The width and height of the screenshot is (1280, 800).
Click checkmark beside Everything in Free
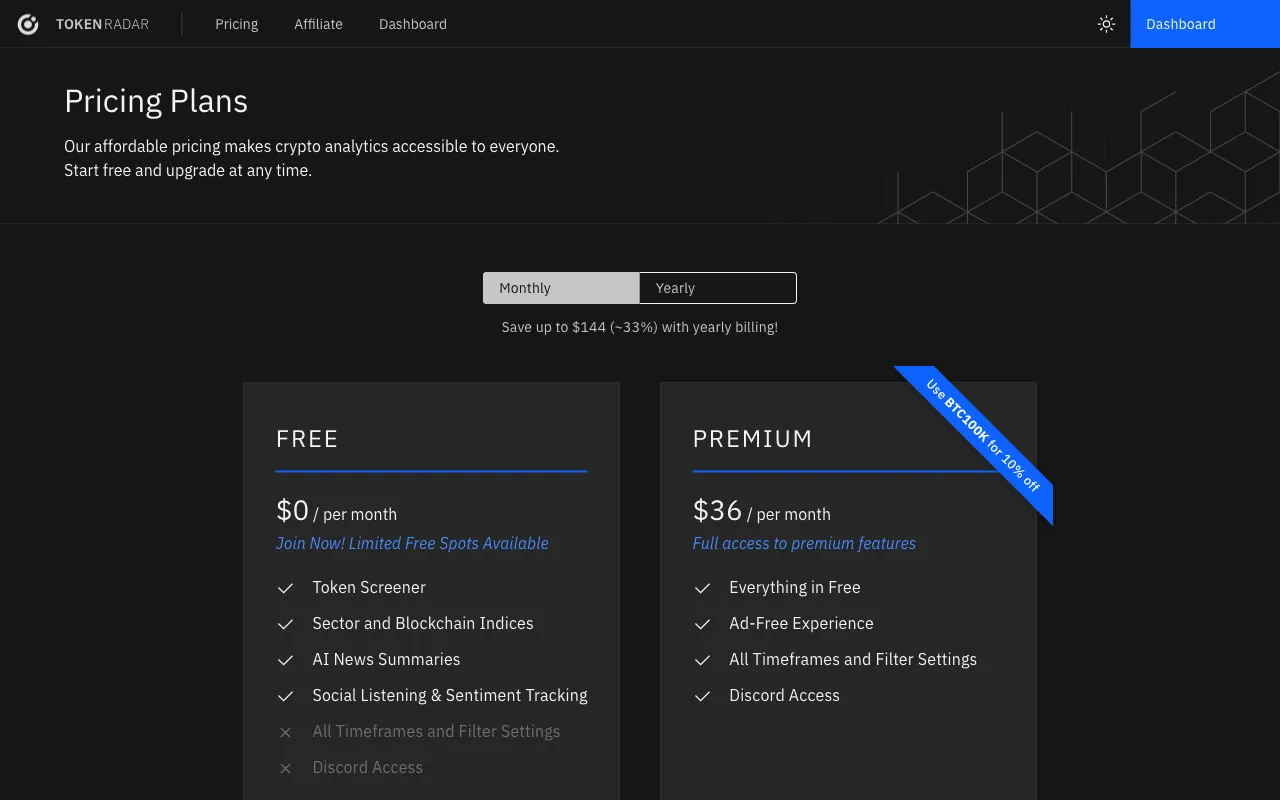click(702, 588)
